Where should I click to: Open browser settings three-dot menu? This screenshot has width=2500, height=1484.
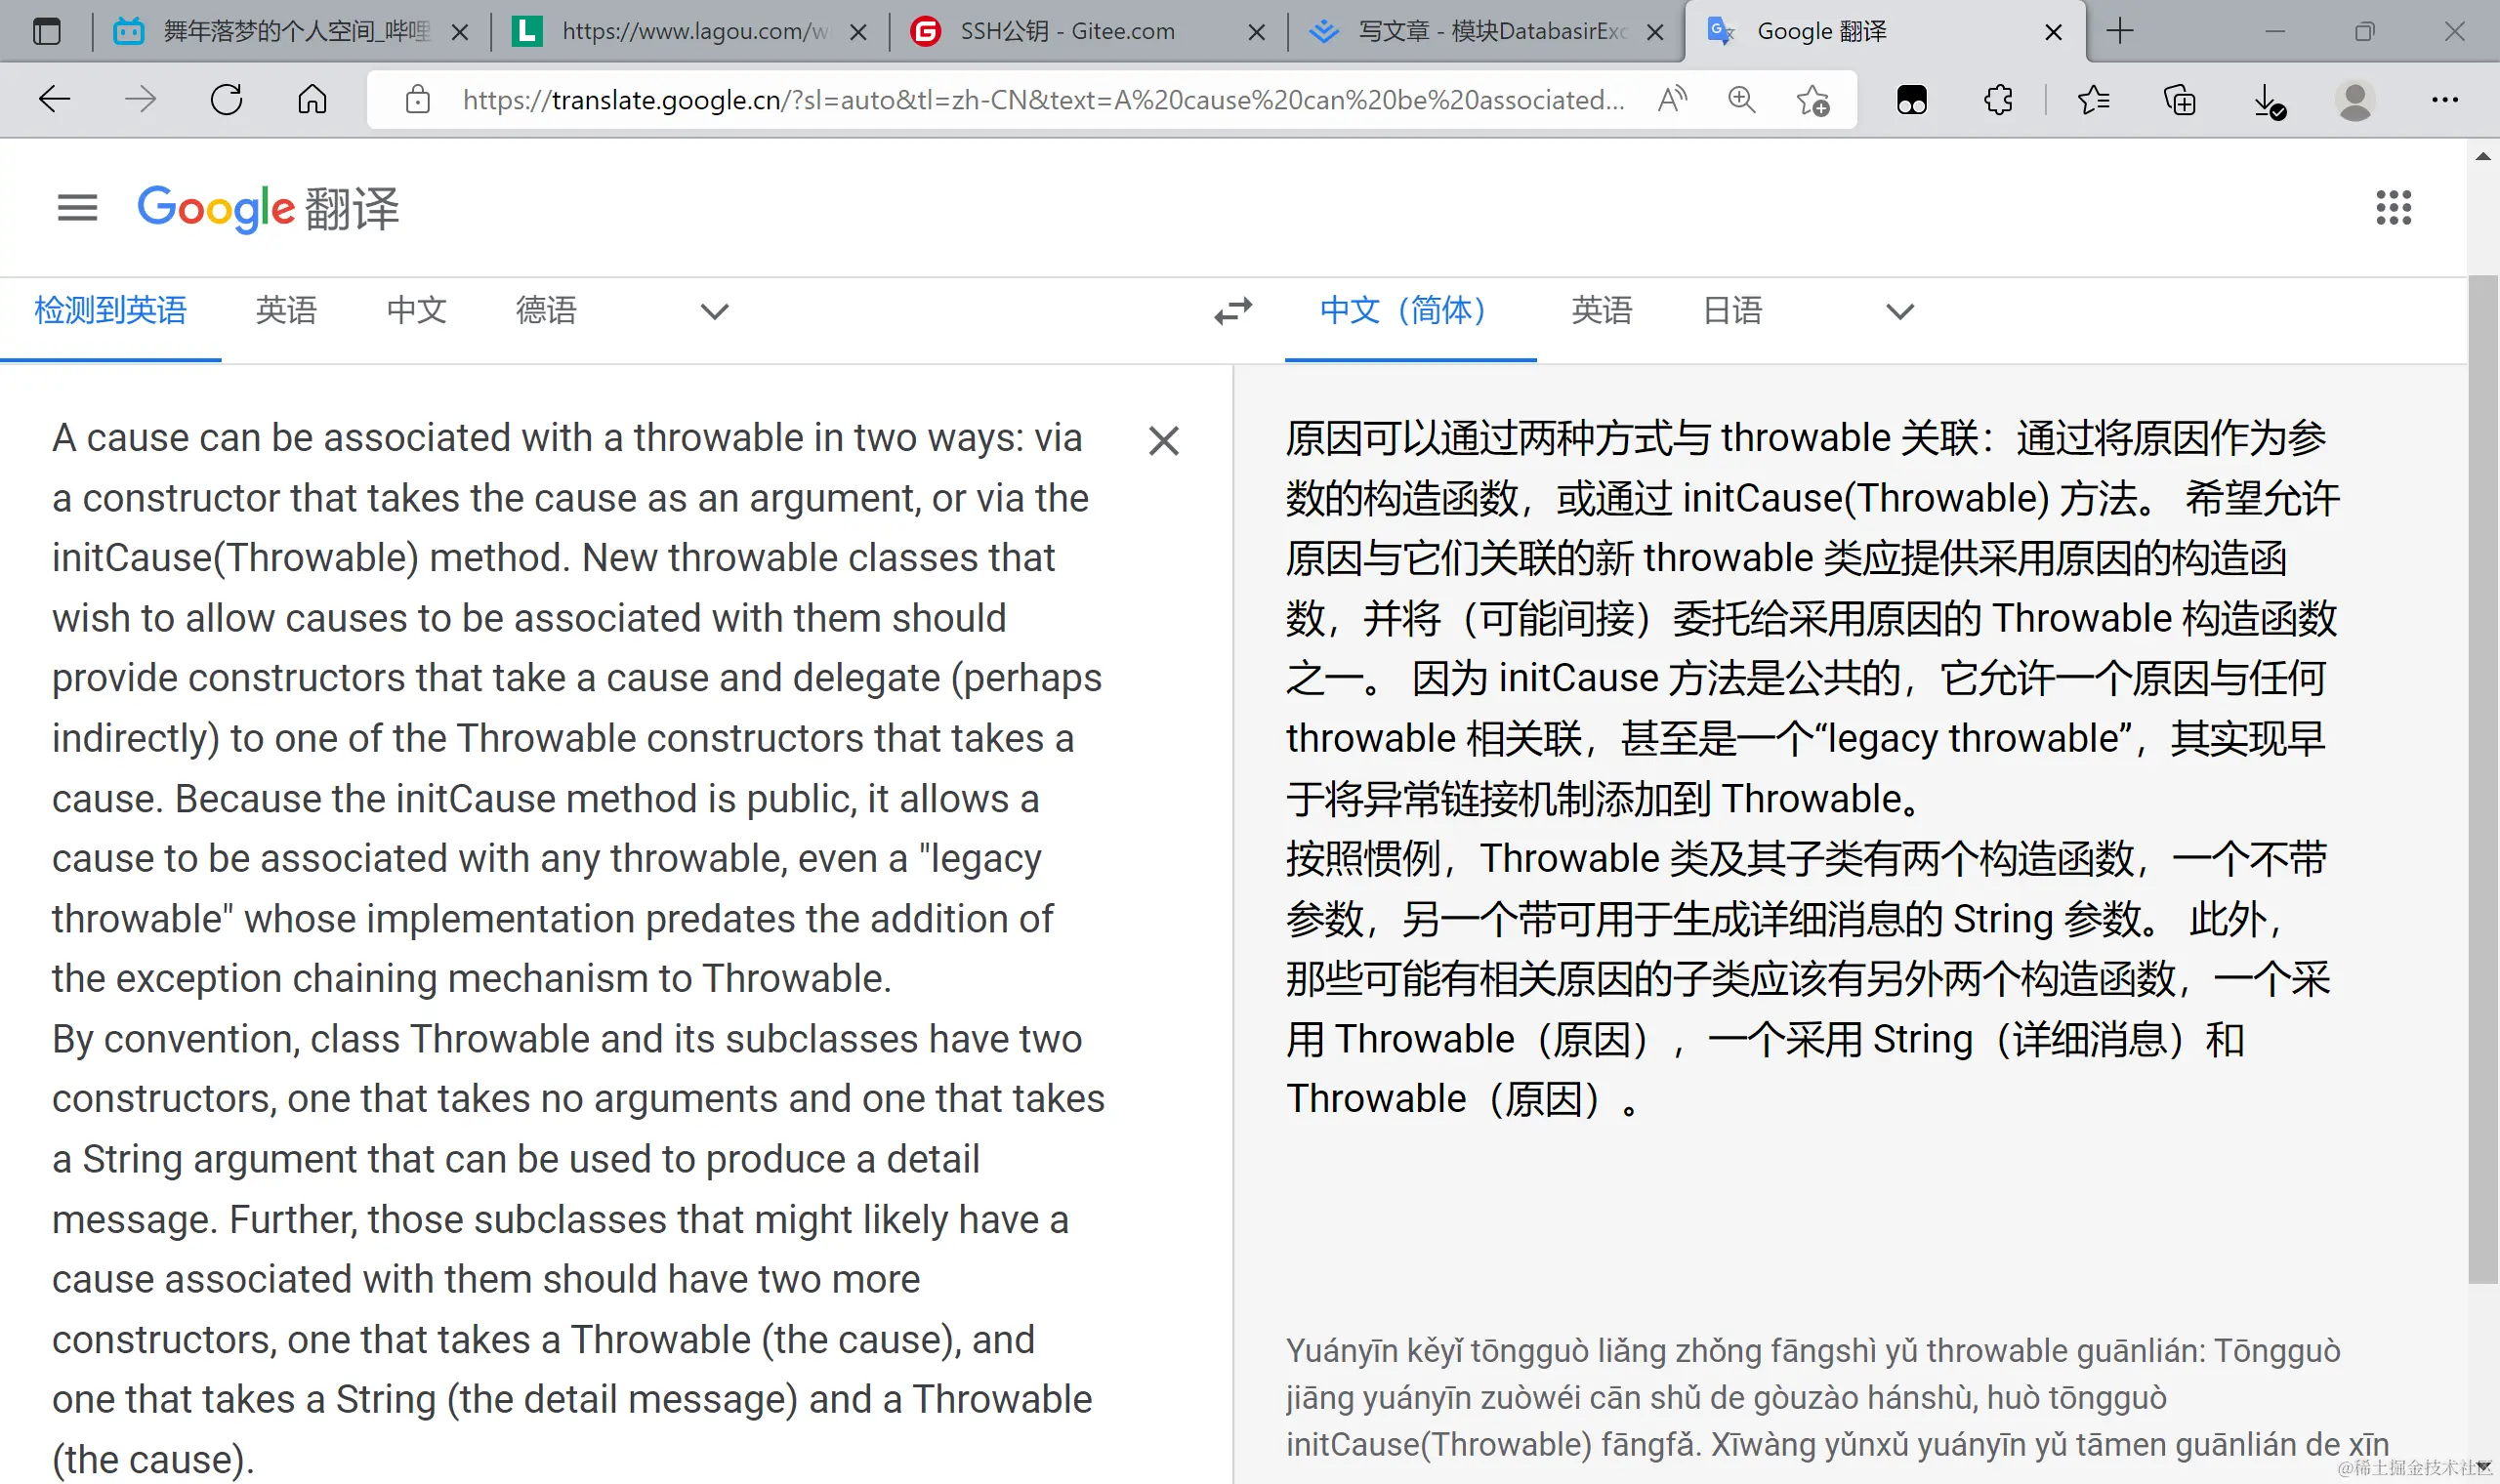tap(2444, 100)
